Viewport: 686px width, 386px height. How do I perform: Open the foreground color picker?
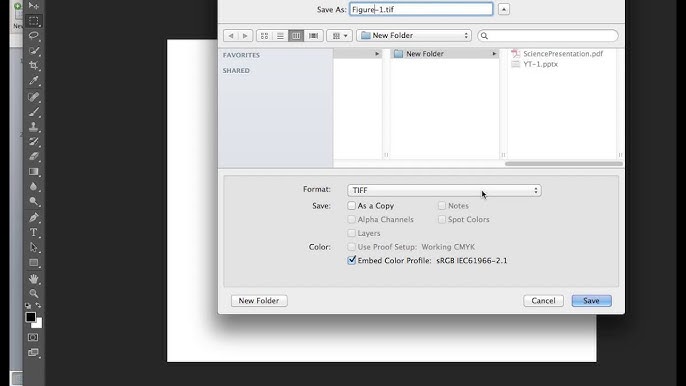30,317
